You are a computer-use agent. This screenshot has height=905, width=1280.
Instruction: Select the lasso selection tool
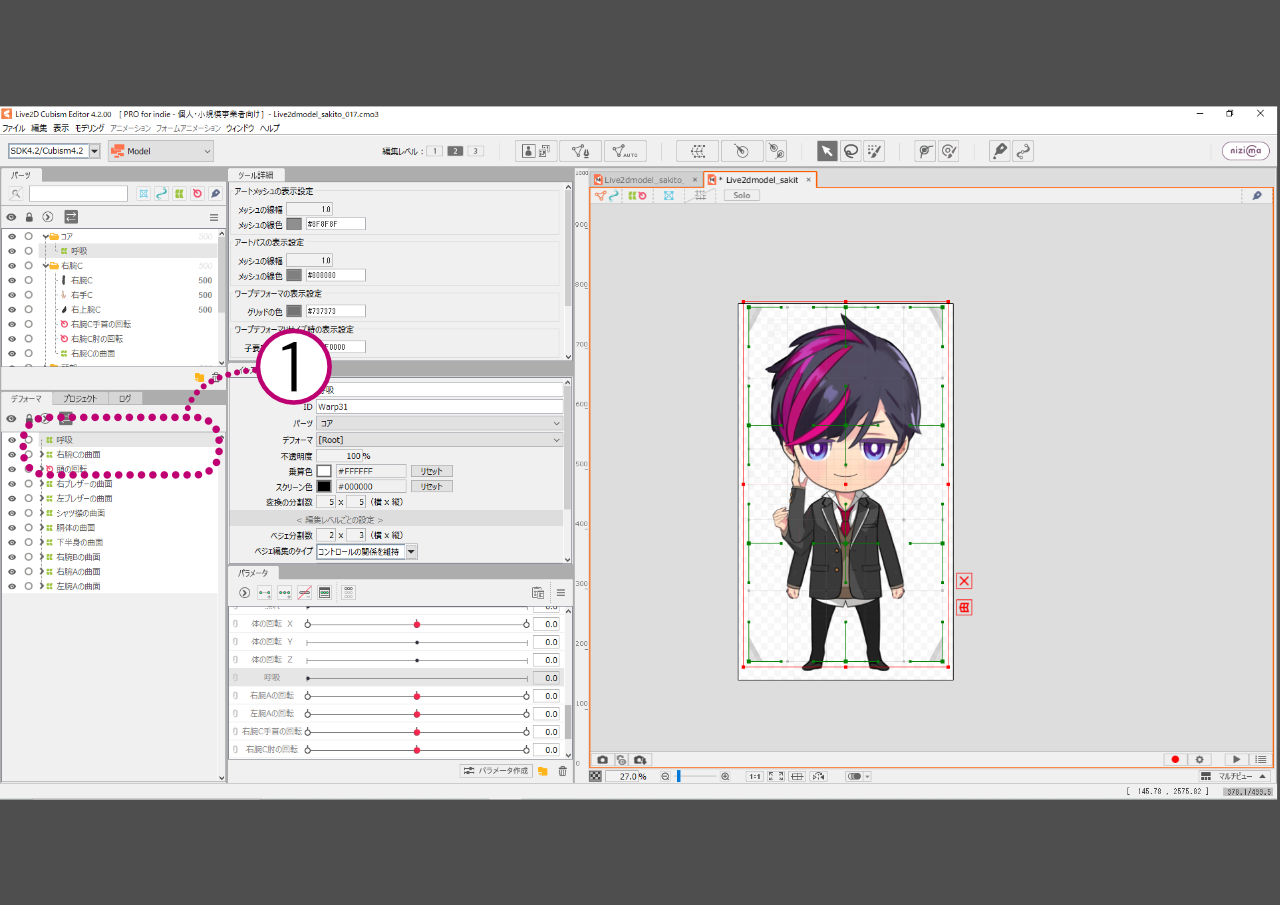851,151
